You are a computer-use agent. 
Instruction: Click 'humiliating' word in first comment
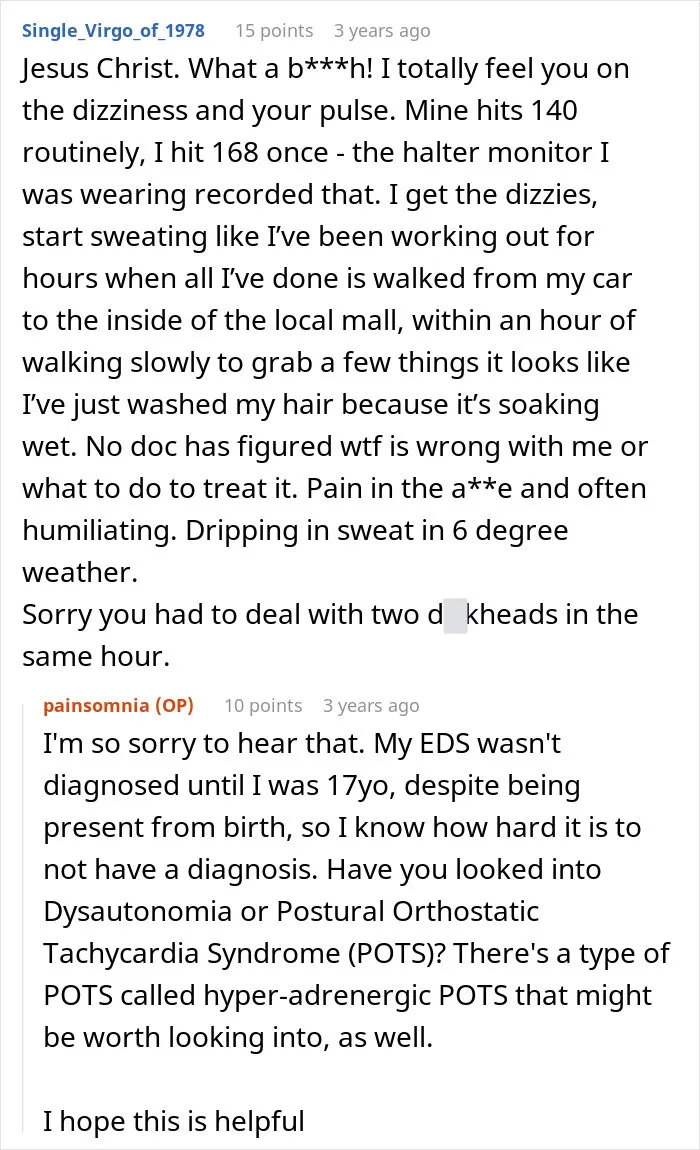point(99,531)
